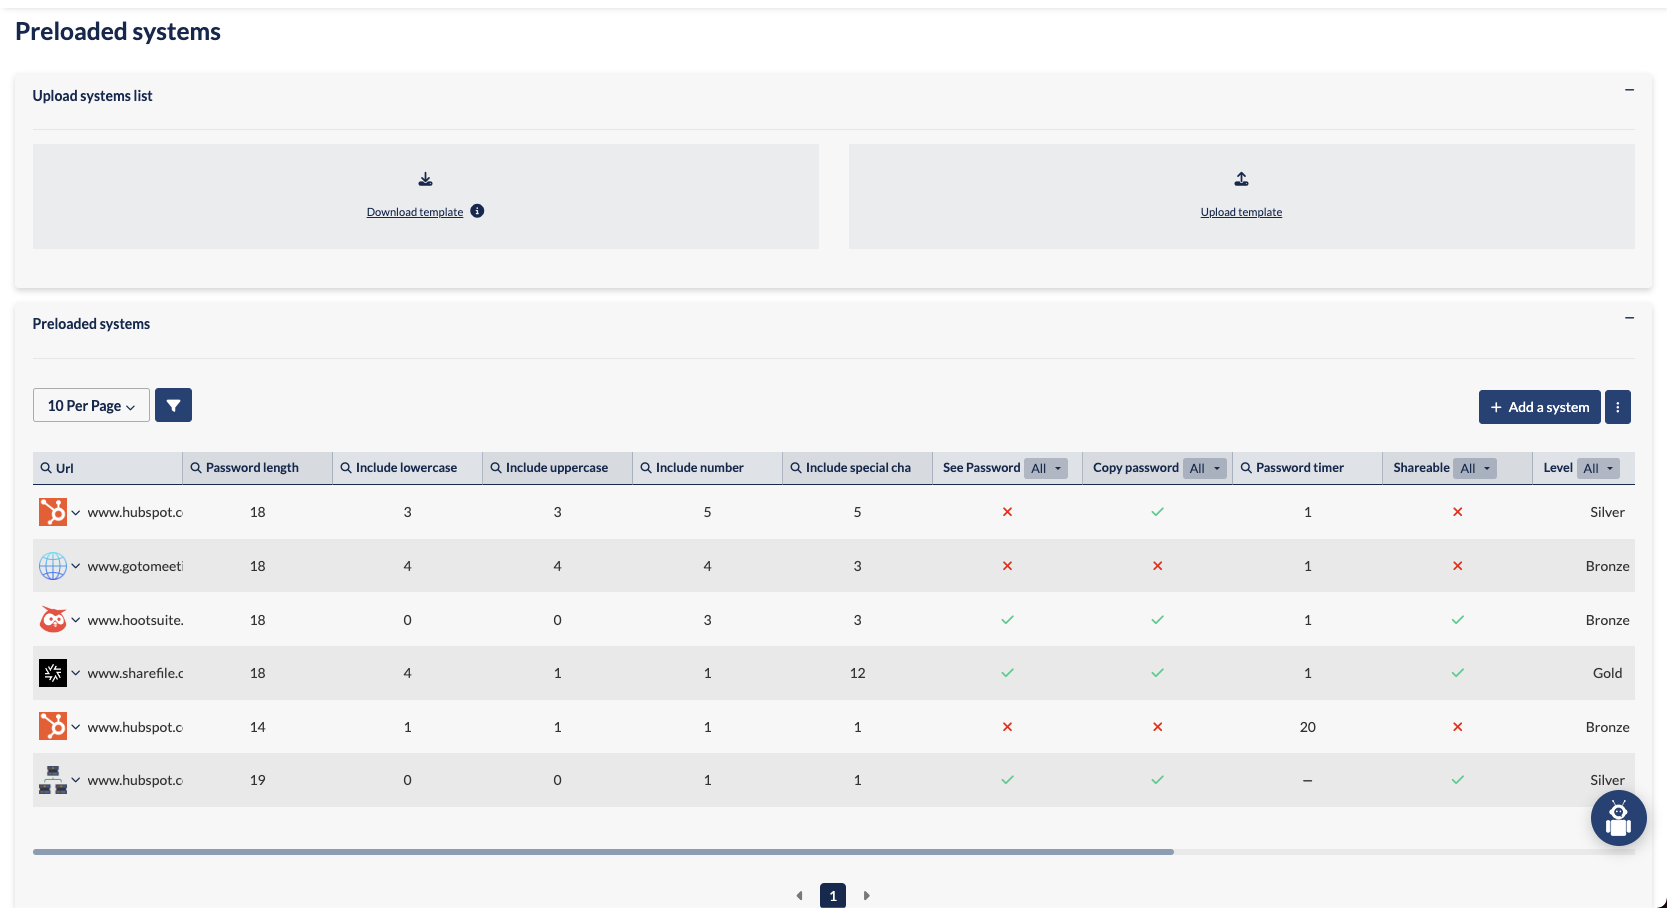Open the chatbot robot assistant icon

[x=1618, y=818]
